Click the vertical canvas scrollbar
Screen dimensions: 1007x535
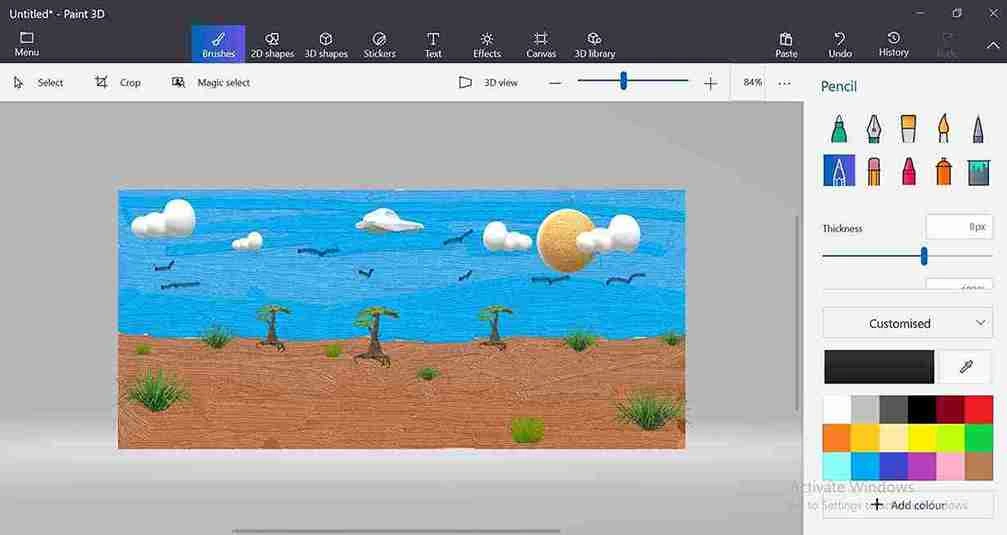pos(797,313)
